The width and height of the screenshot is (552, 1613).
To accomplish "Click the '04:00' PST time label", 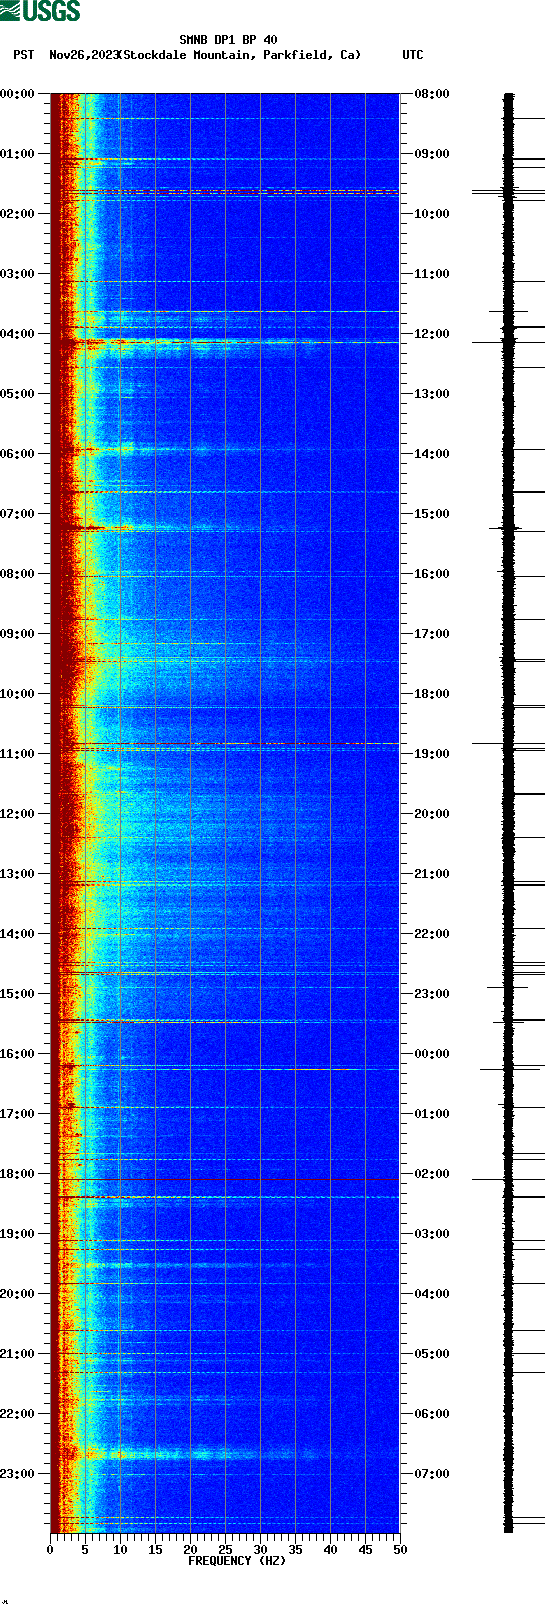I will (x=17, y=334).
